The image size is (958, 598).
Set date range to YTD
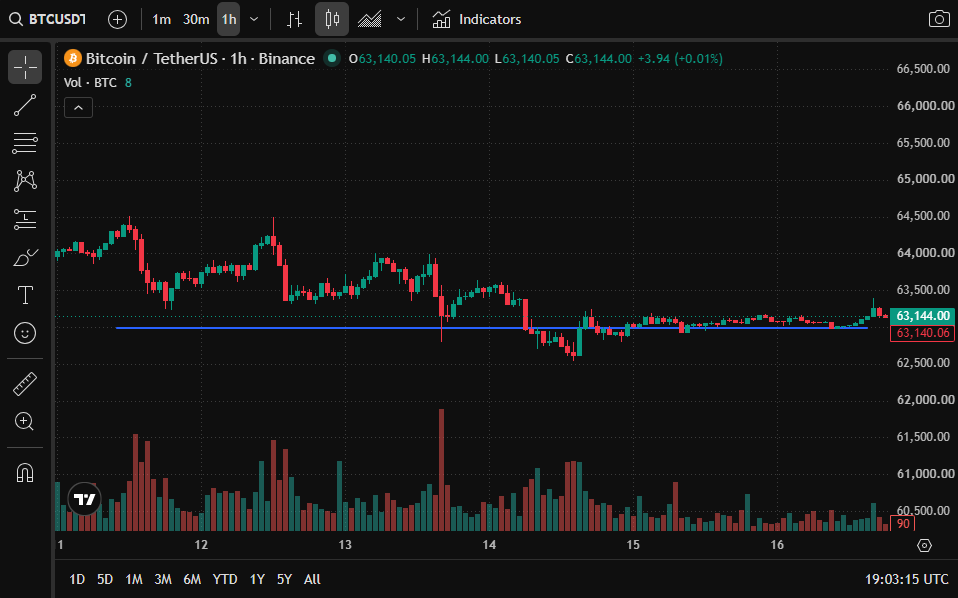tap(225, 579)
